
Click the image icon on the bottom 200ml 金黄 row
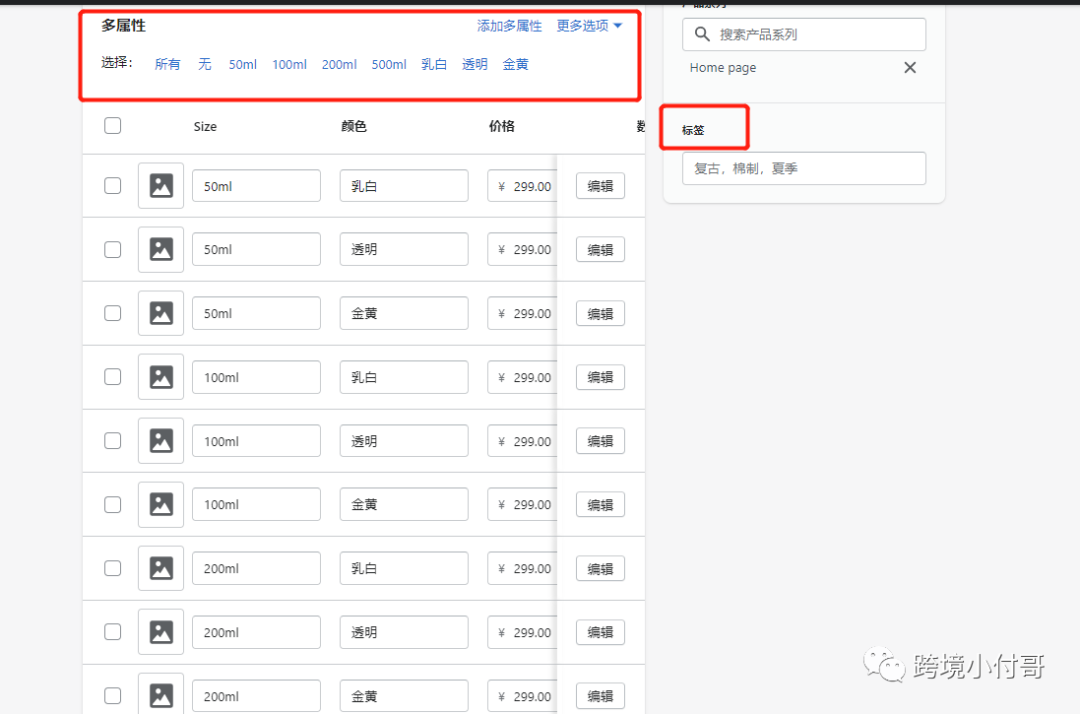[x=160, y=694]
